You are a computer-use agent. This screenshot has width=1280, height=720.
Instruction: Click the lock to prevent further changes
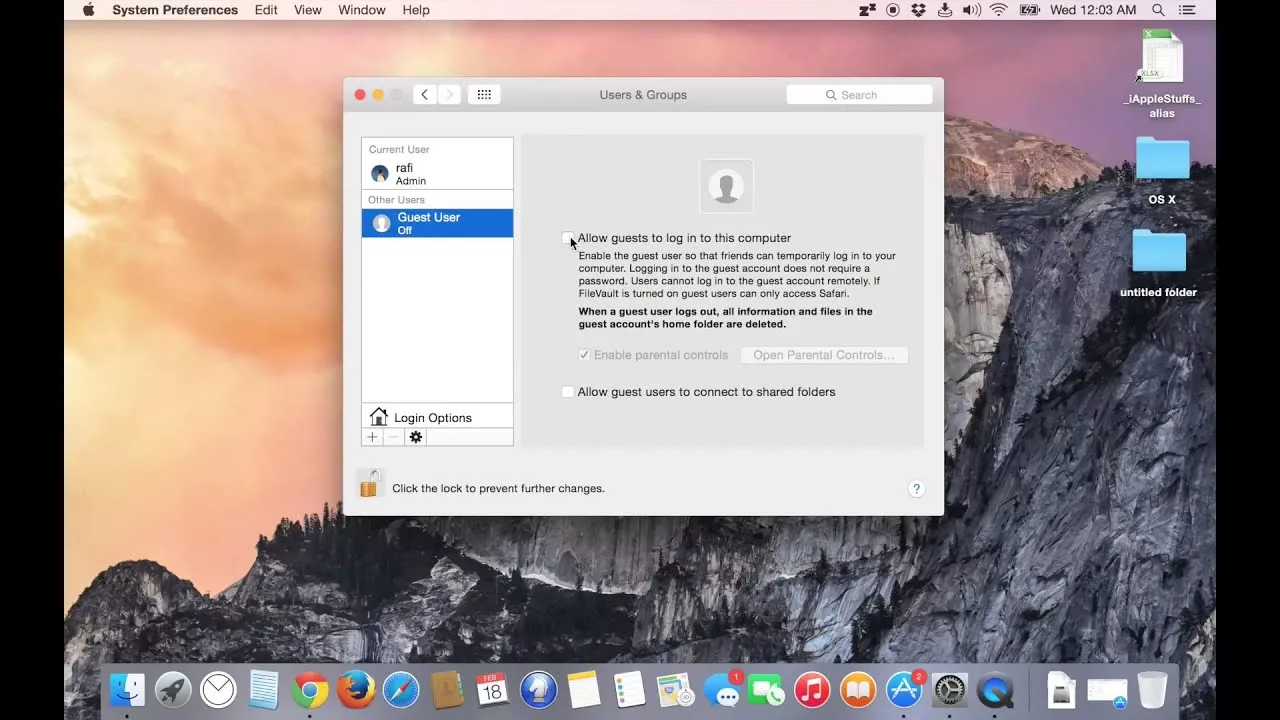(370, 483)
